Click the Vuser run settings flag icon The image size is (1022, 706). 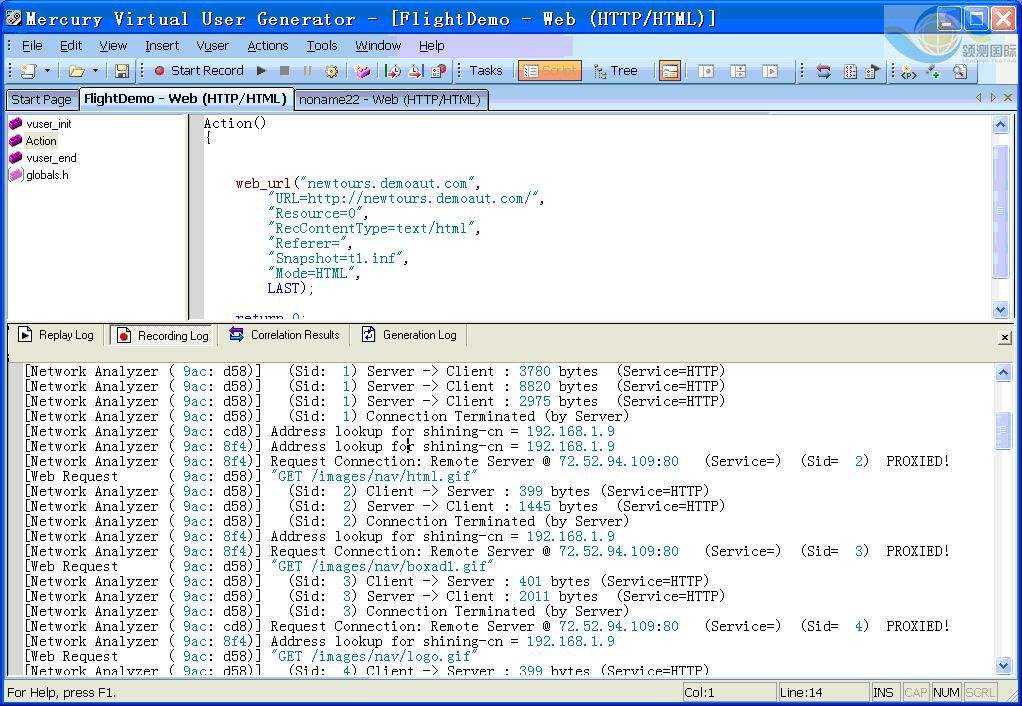pyautogui.click(x=872, y=71)
